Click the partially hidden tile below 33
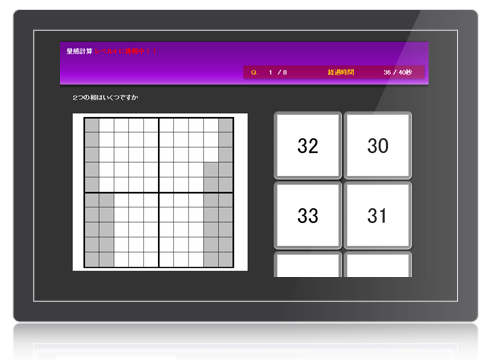Image resolution: width=480 pixels, height=360 pixels. click(x=308, y=265)
